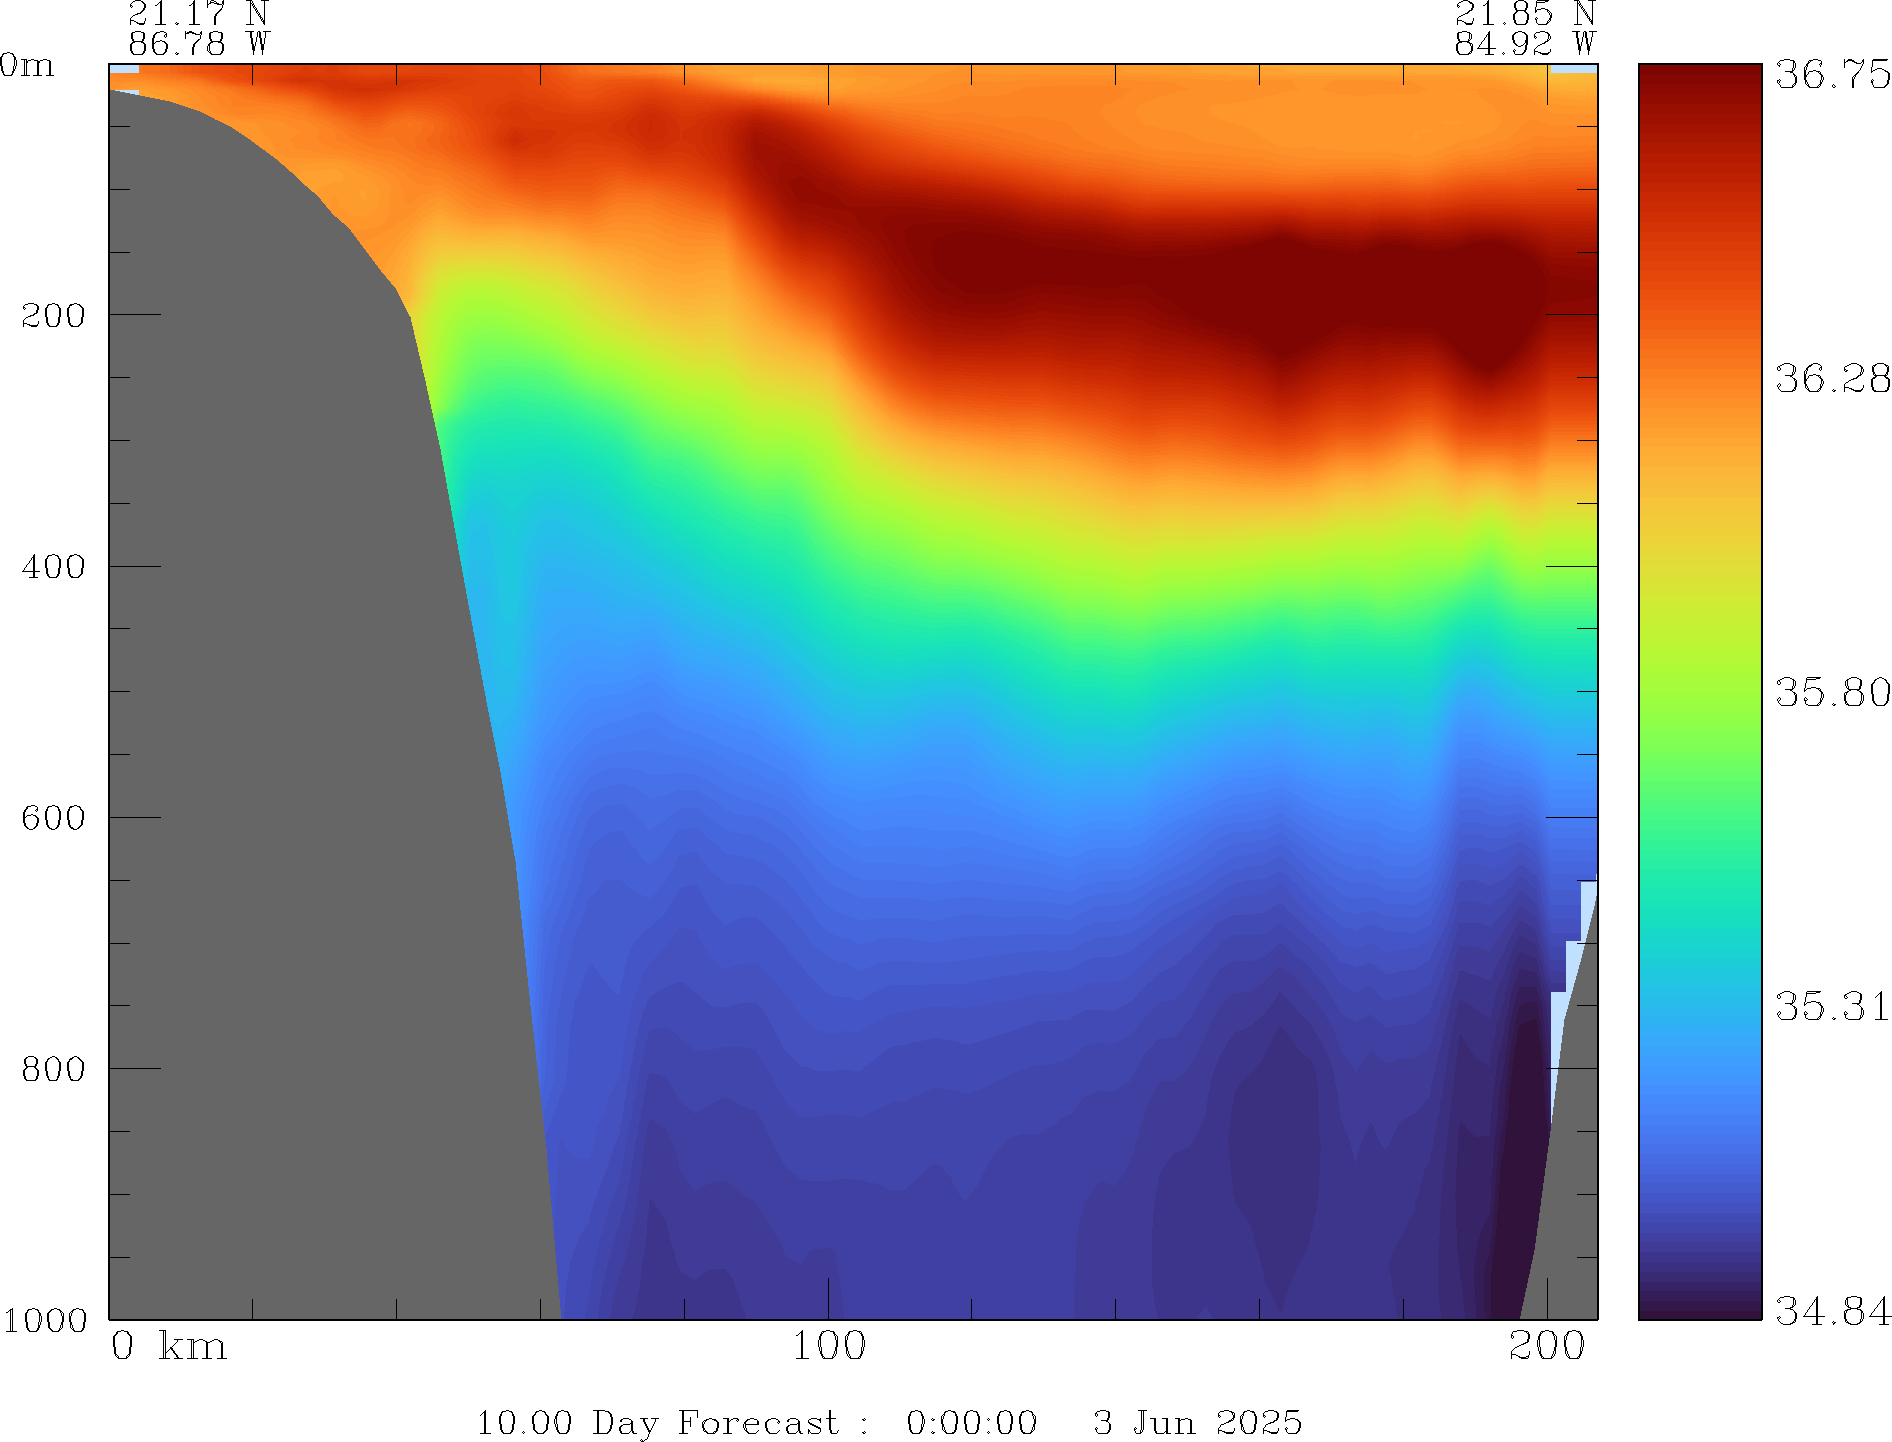Select the 36.75 colorbar maximum label
Image resolution: width=1892 pixels, height=1442 pixels.
pos(1832,75)
